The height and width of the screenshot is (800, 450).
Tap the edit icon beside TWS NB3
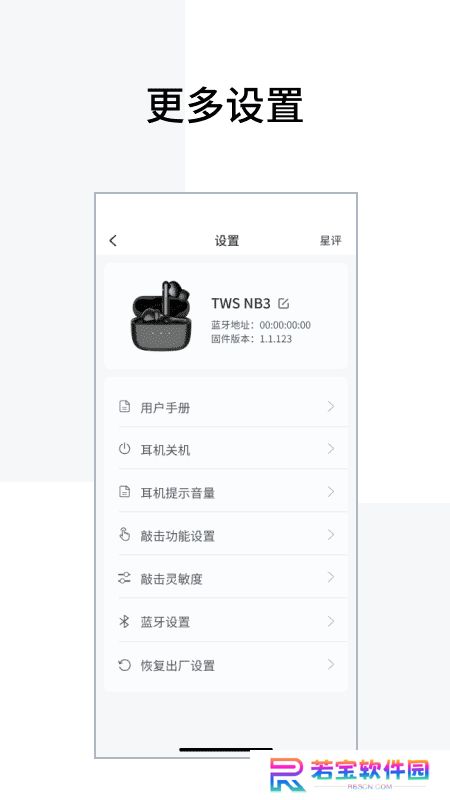(x=283, y=304)
